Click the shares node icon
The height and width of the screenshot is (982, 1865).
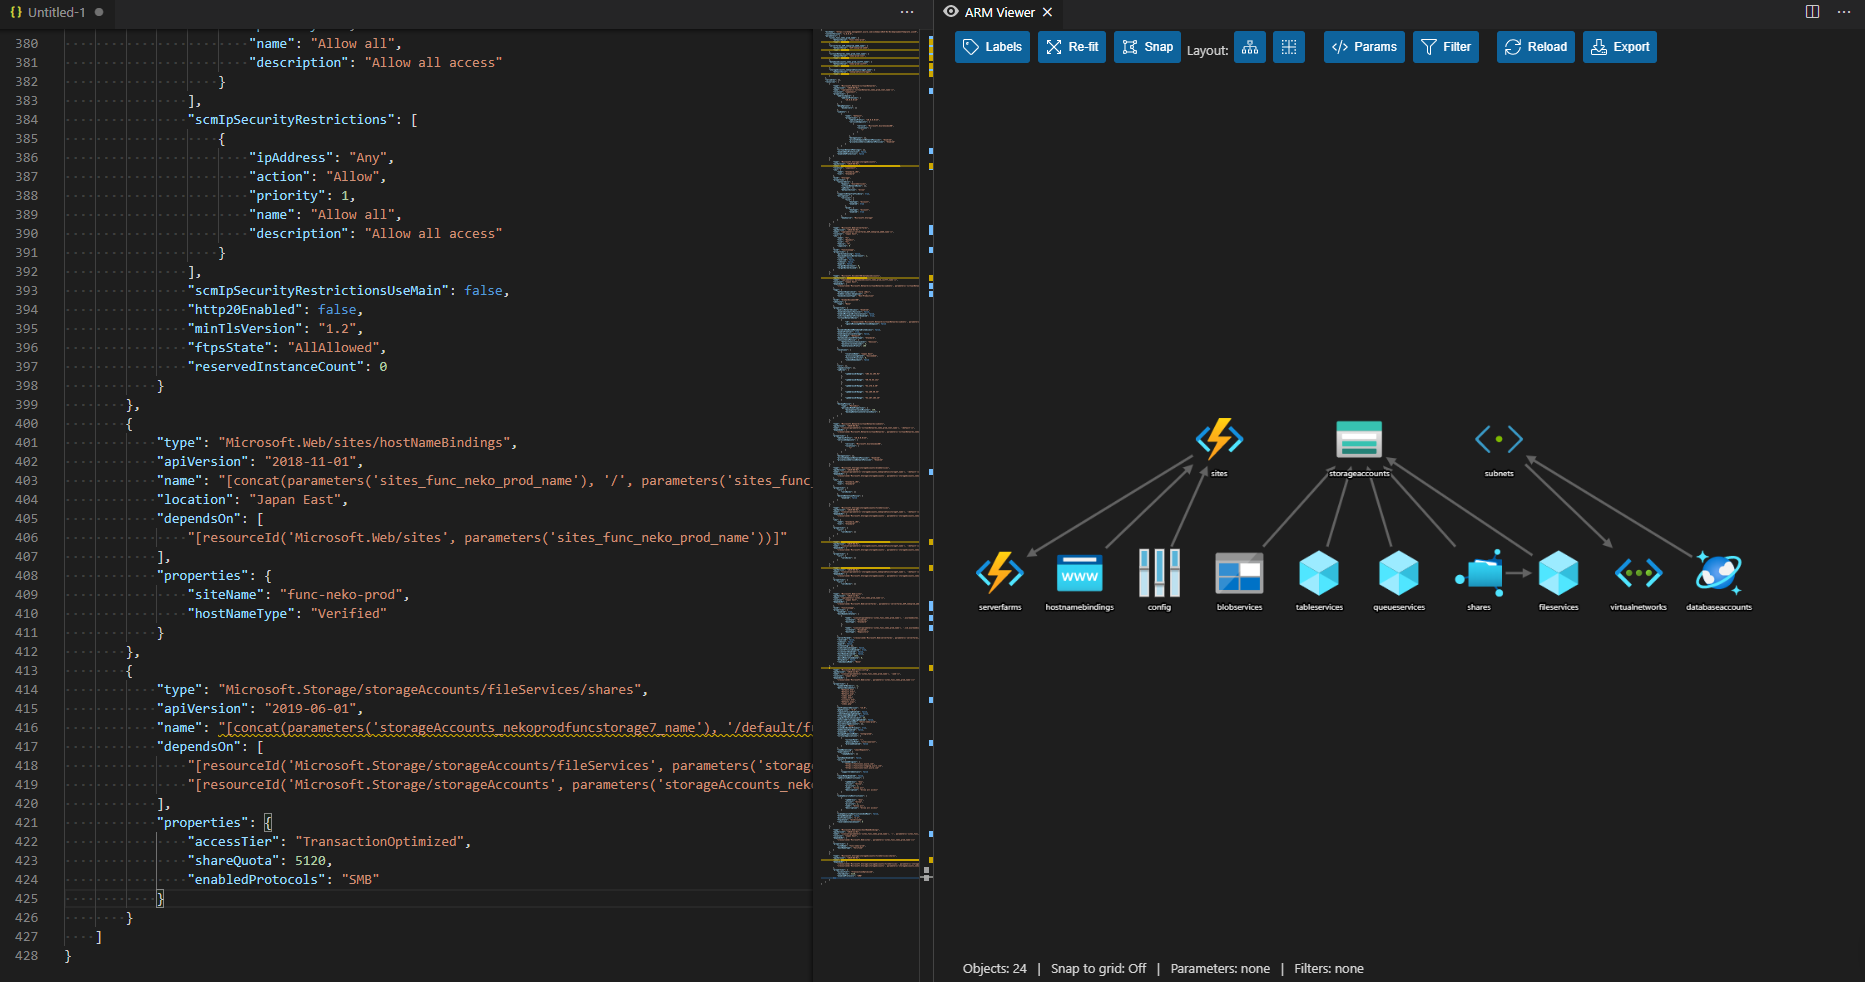[x=1479, y=572]
